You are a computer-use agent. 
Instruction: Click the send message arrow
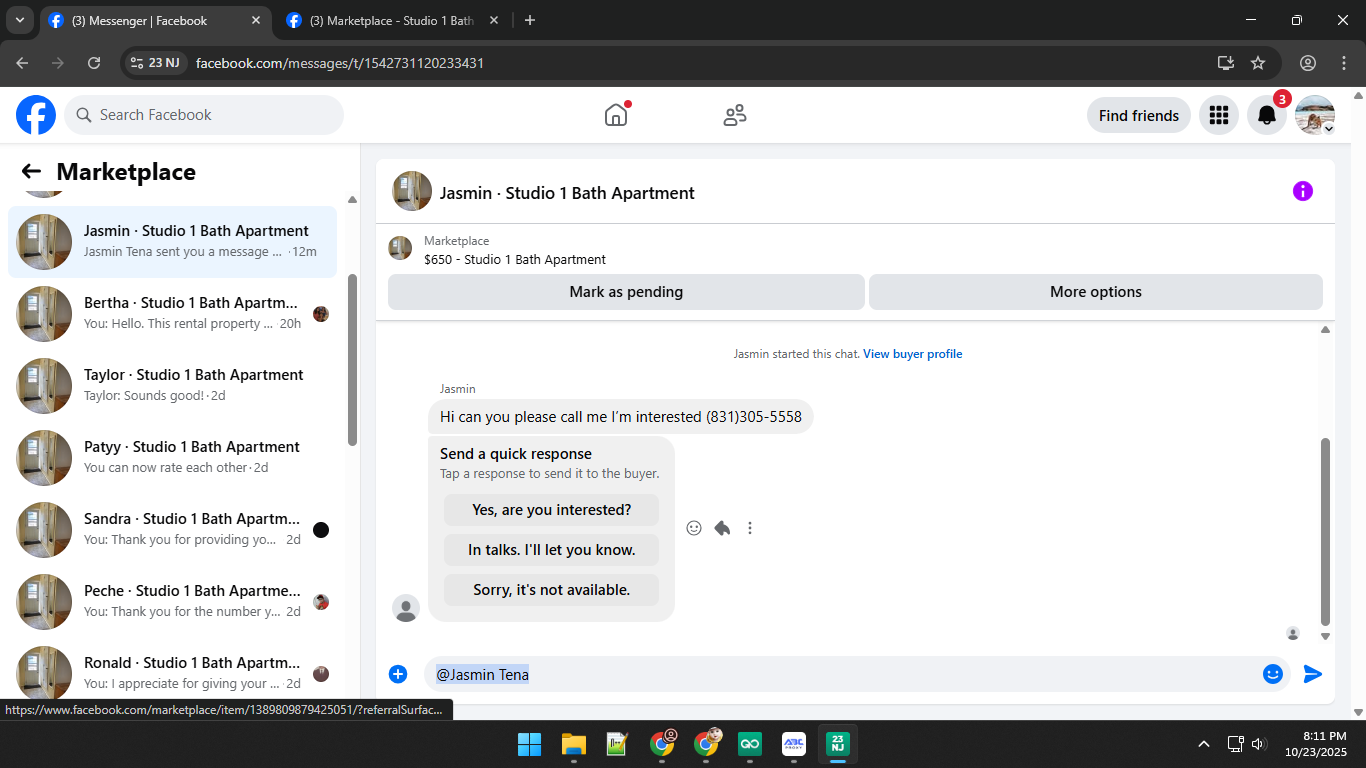point(1313,674)
